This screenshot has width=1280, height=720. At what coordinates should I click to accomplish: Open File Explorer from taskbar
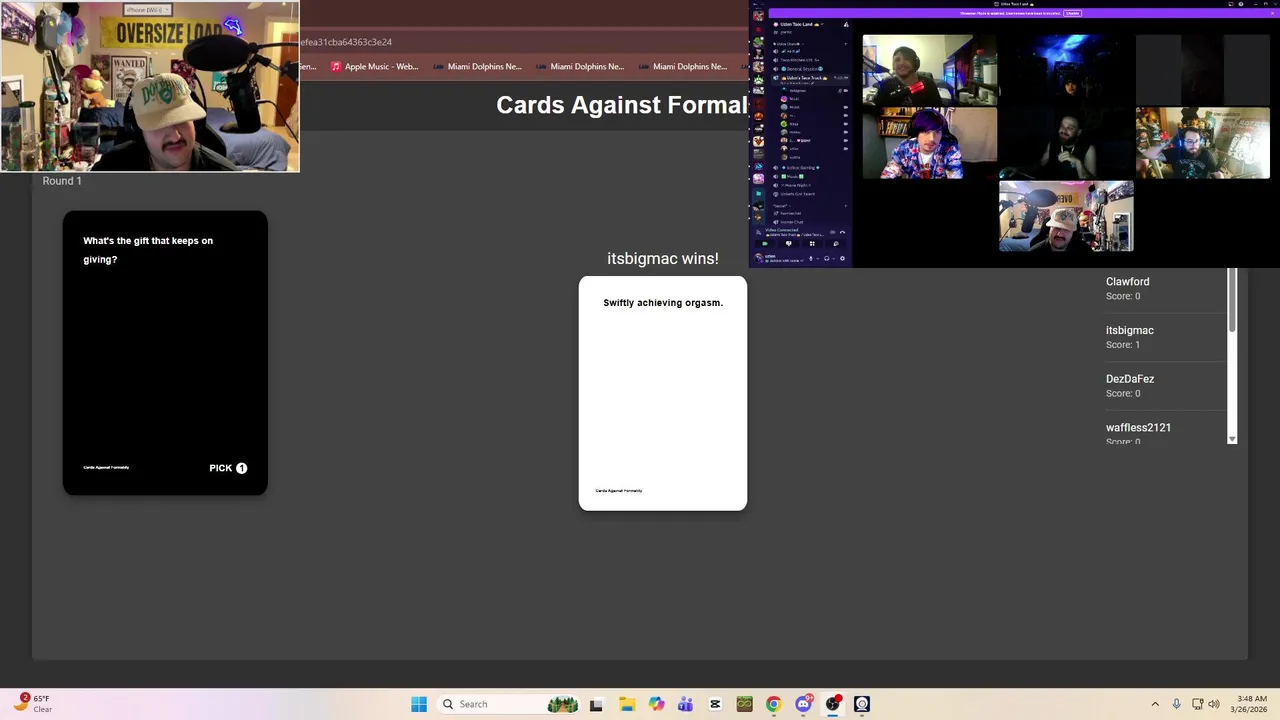pyautogui.click(x=626, y=704)
